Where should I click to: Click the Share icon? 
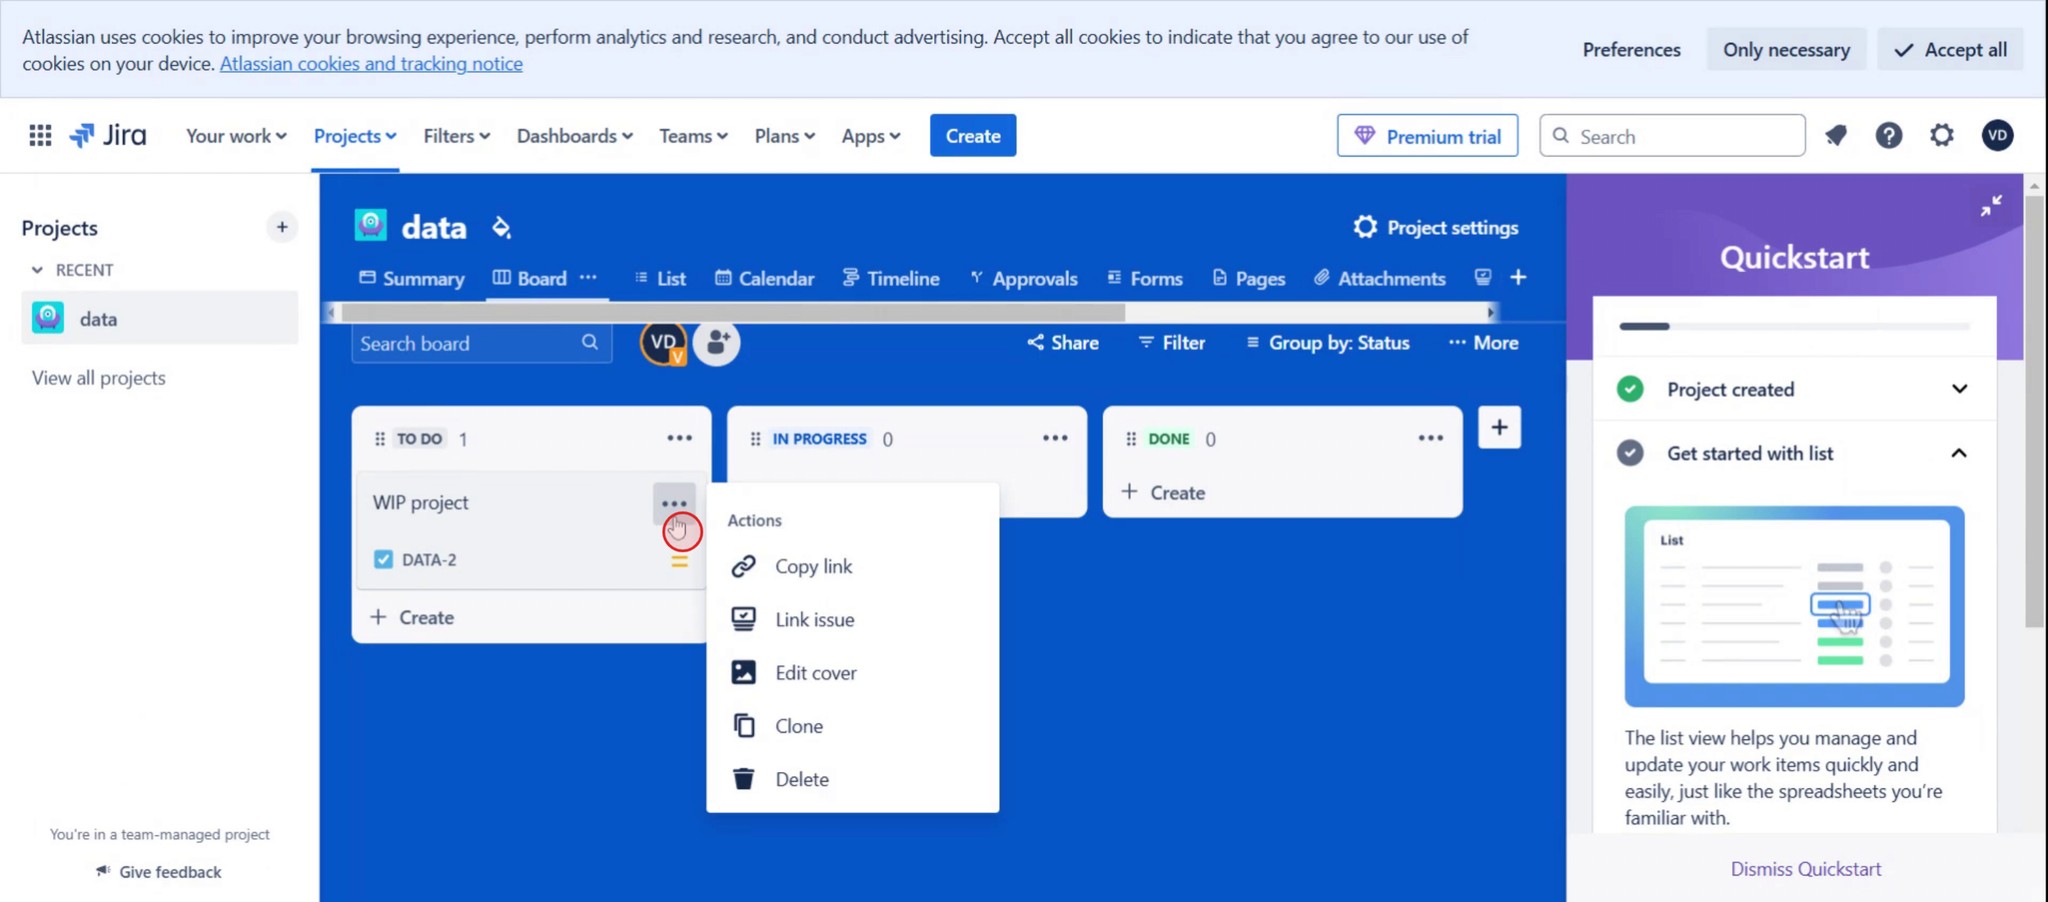[1035, 342]
